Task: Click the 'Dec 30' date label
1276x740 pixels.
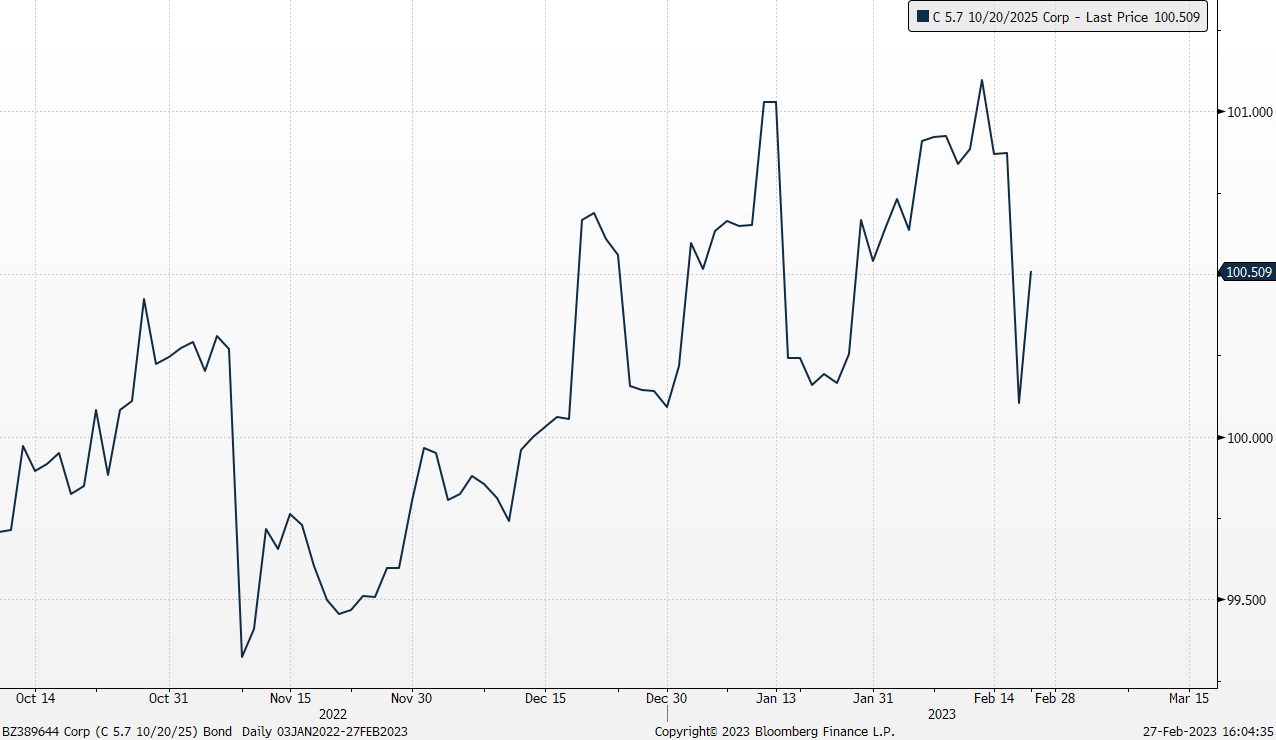Action: (x=666, y=698)
